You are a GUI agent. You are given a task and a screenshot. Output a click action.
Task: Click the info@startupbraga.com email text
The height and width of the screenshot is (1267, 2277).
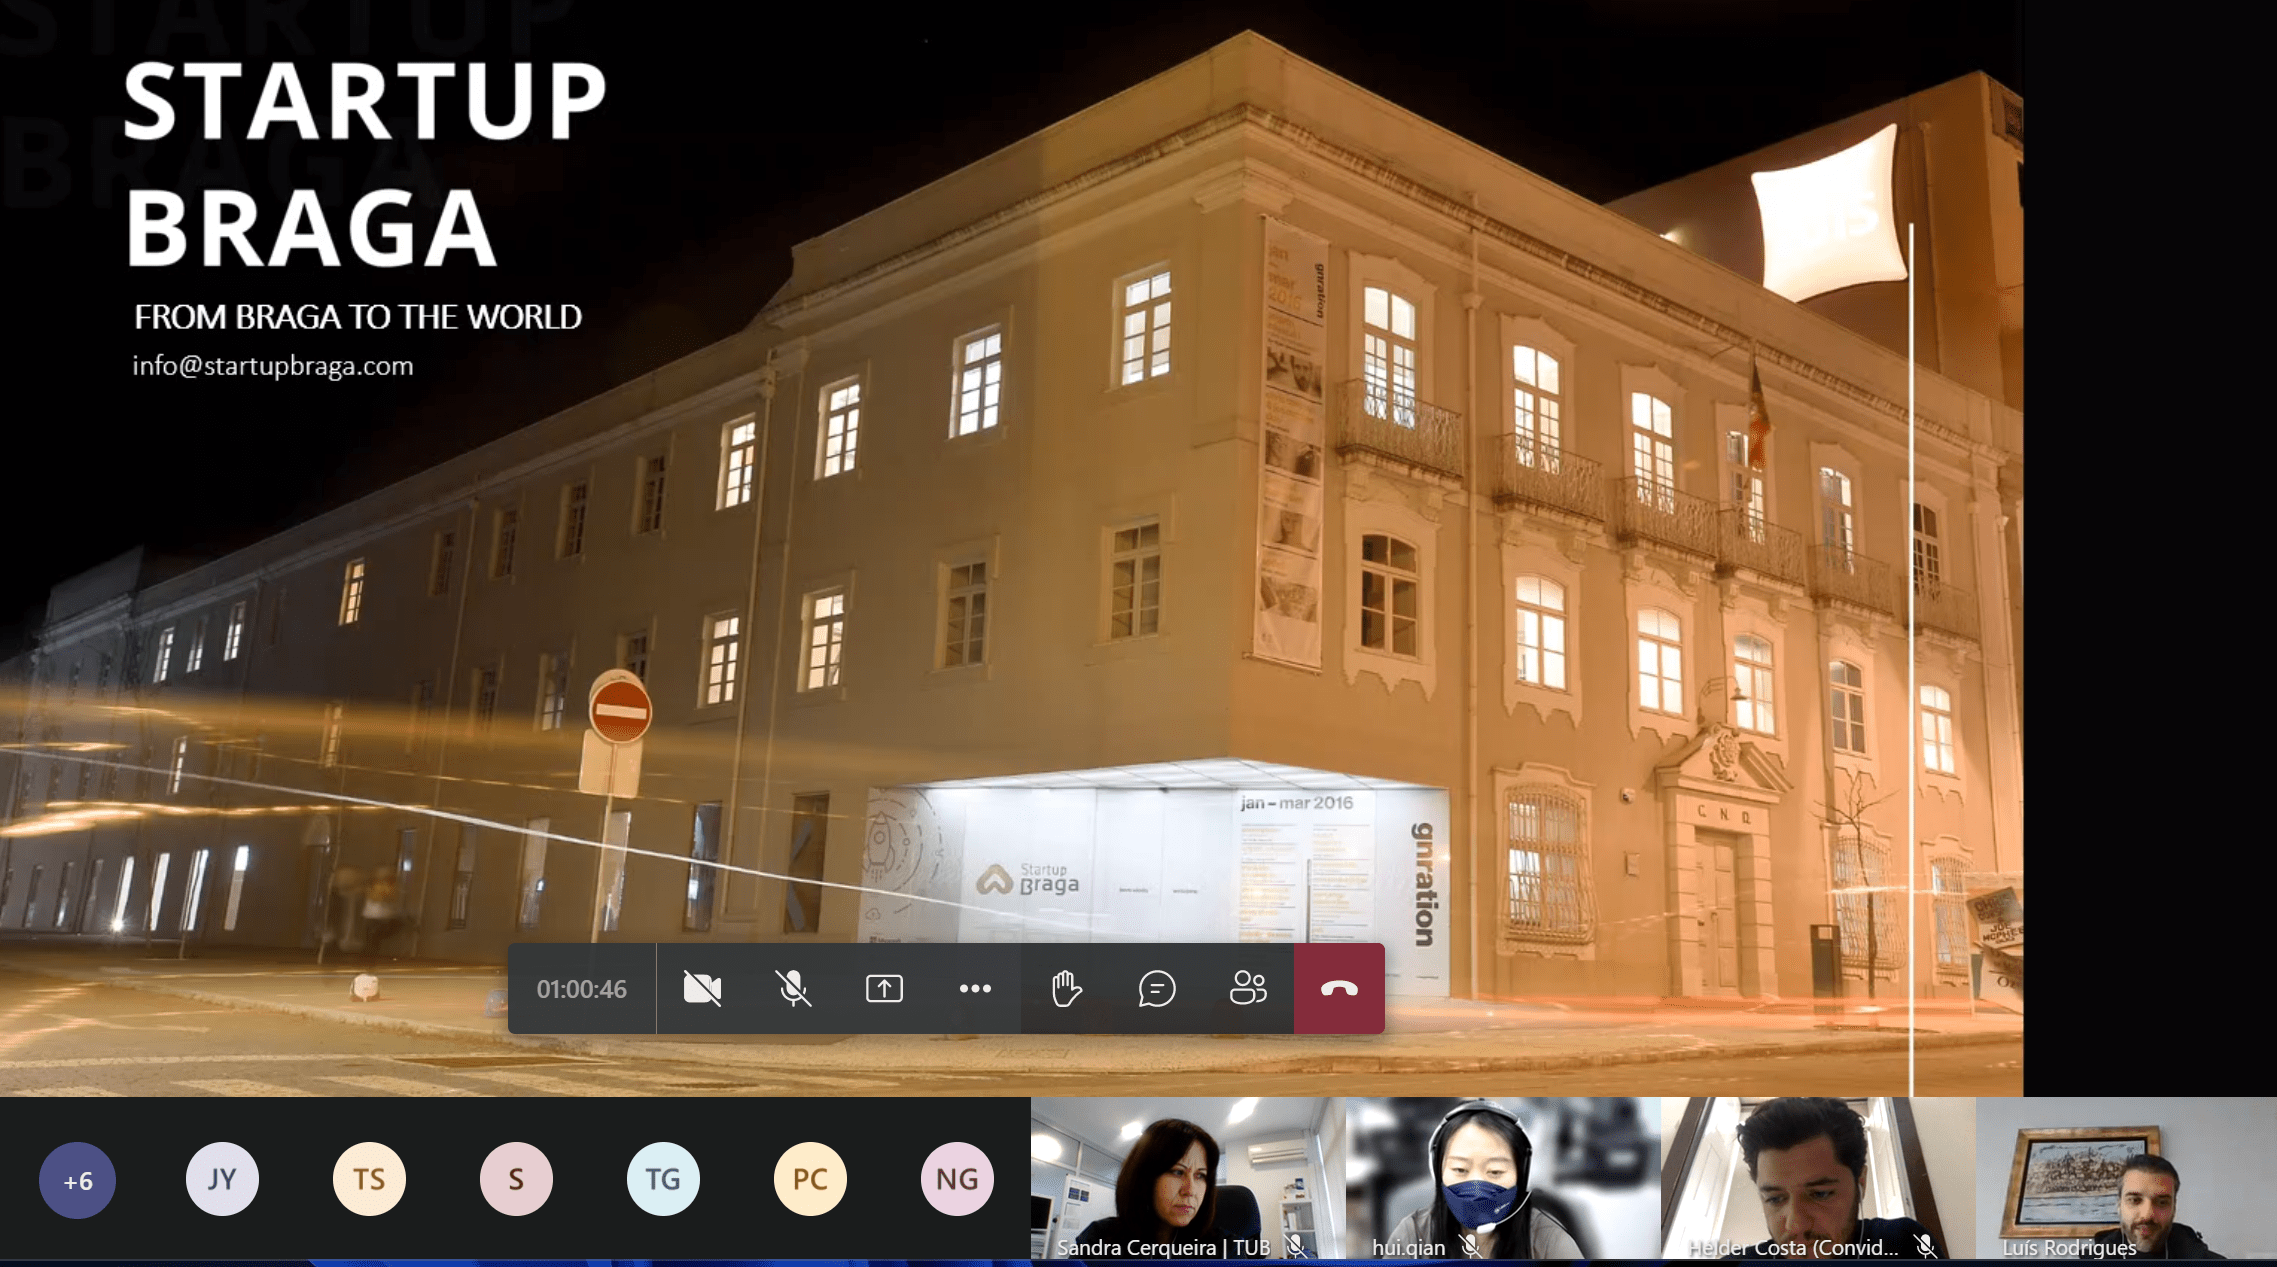point(273,366)
